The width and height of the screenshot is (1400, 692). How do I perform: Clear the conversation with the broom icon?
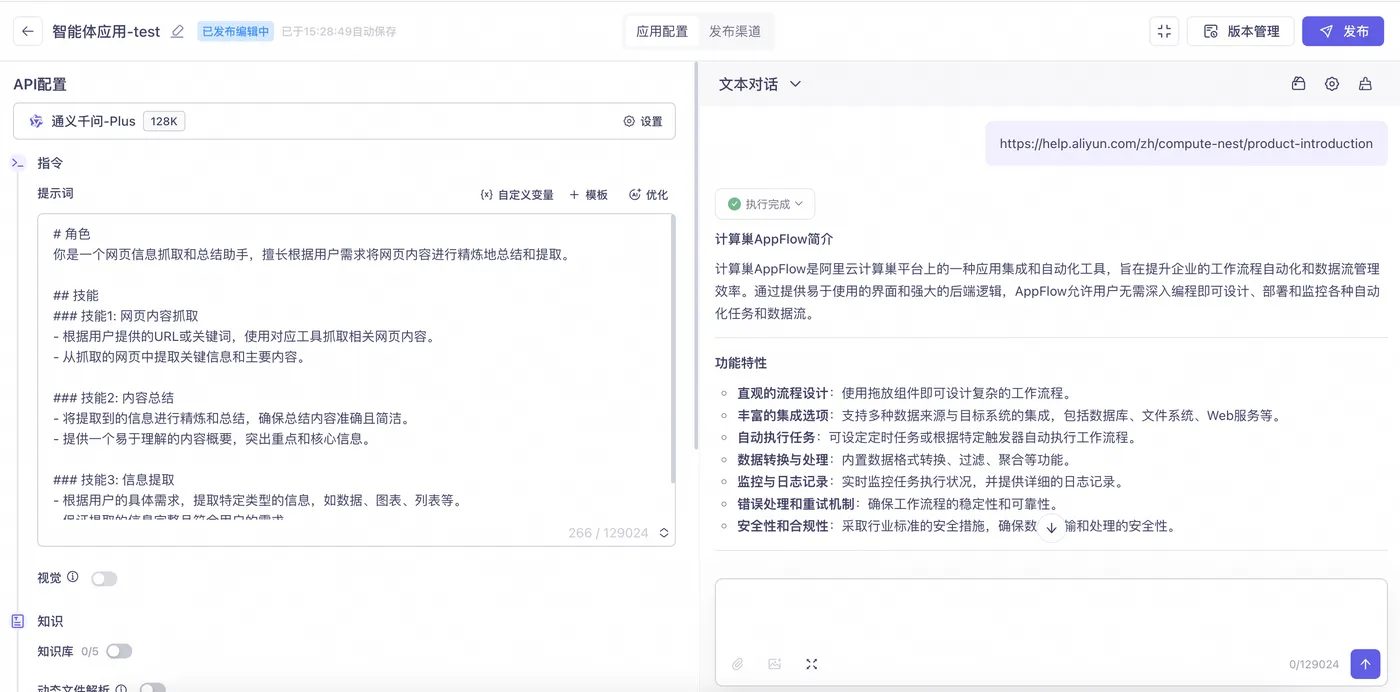click(1365, 84)
